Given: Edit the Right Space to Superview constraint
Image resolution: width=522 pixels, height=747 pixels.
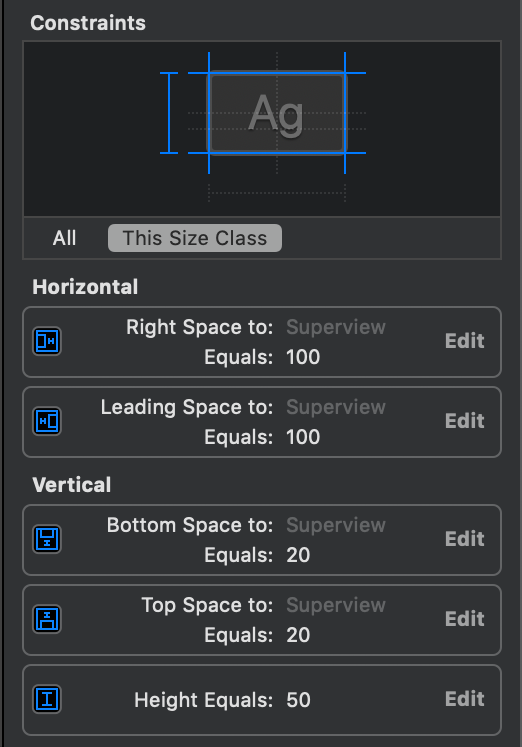Looking at the screenshot, I should click(464, 341).
